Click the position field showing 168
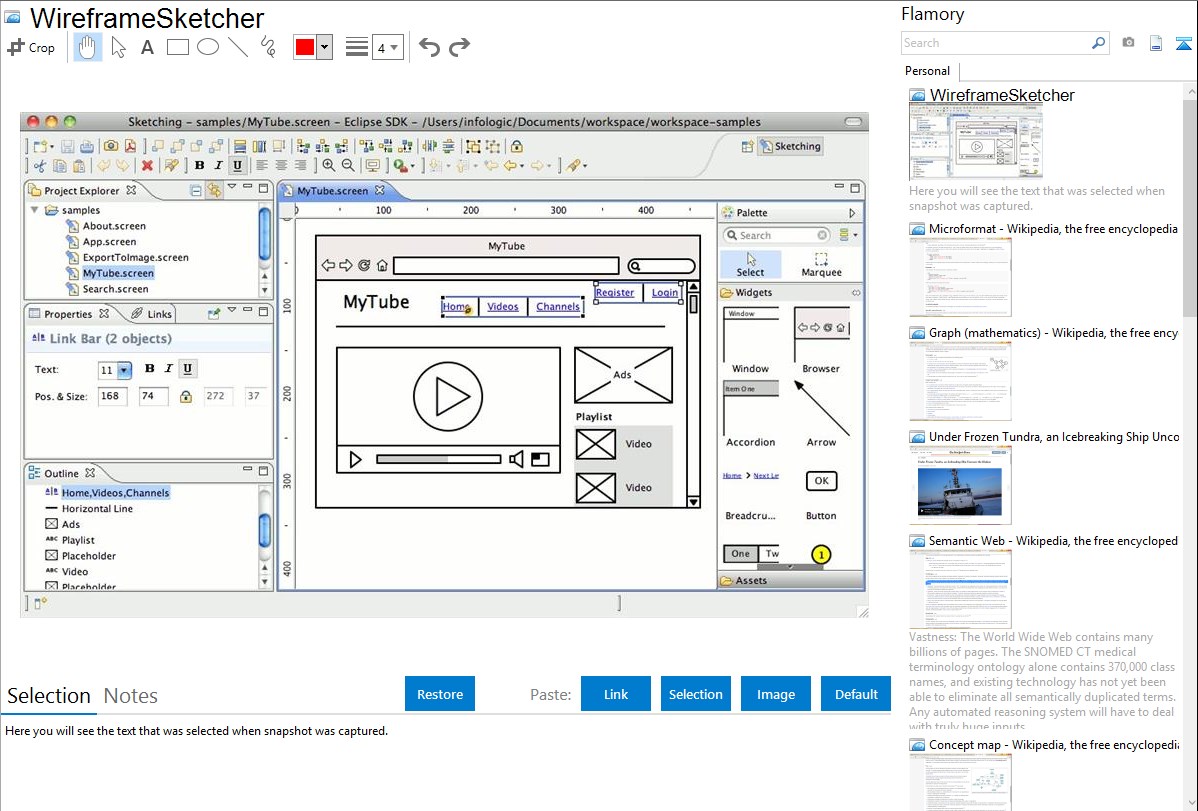Viewport: 1198px width, 811px height. pos(112,396)
